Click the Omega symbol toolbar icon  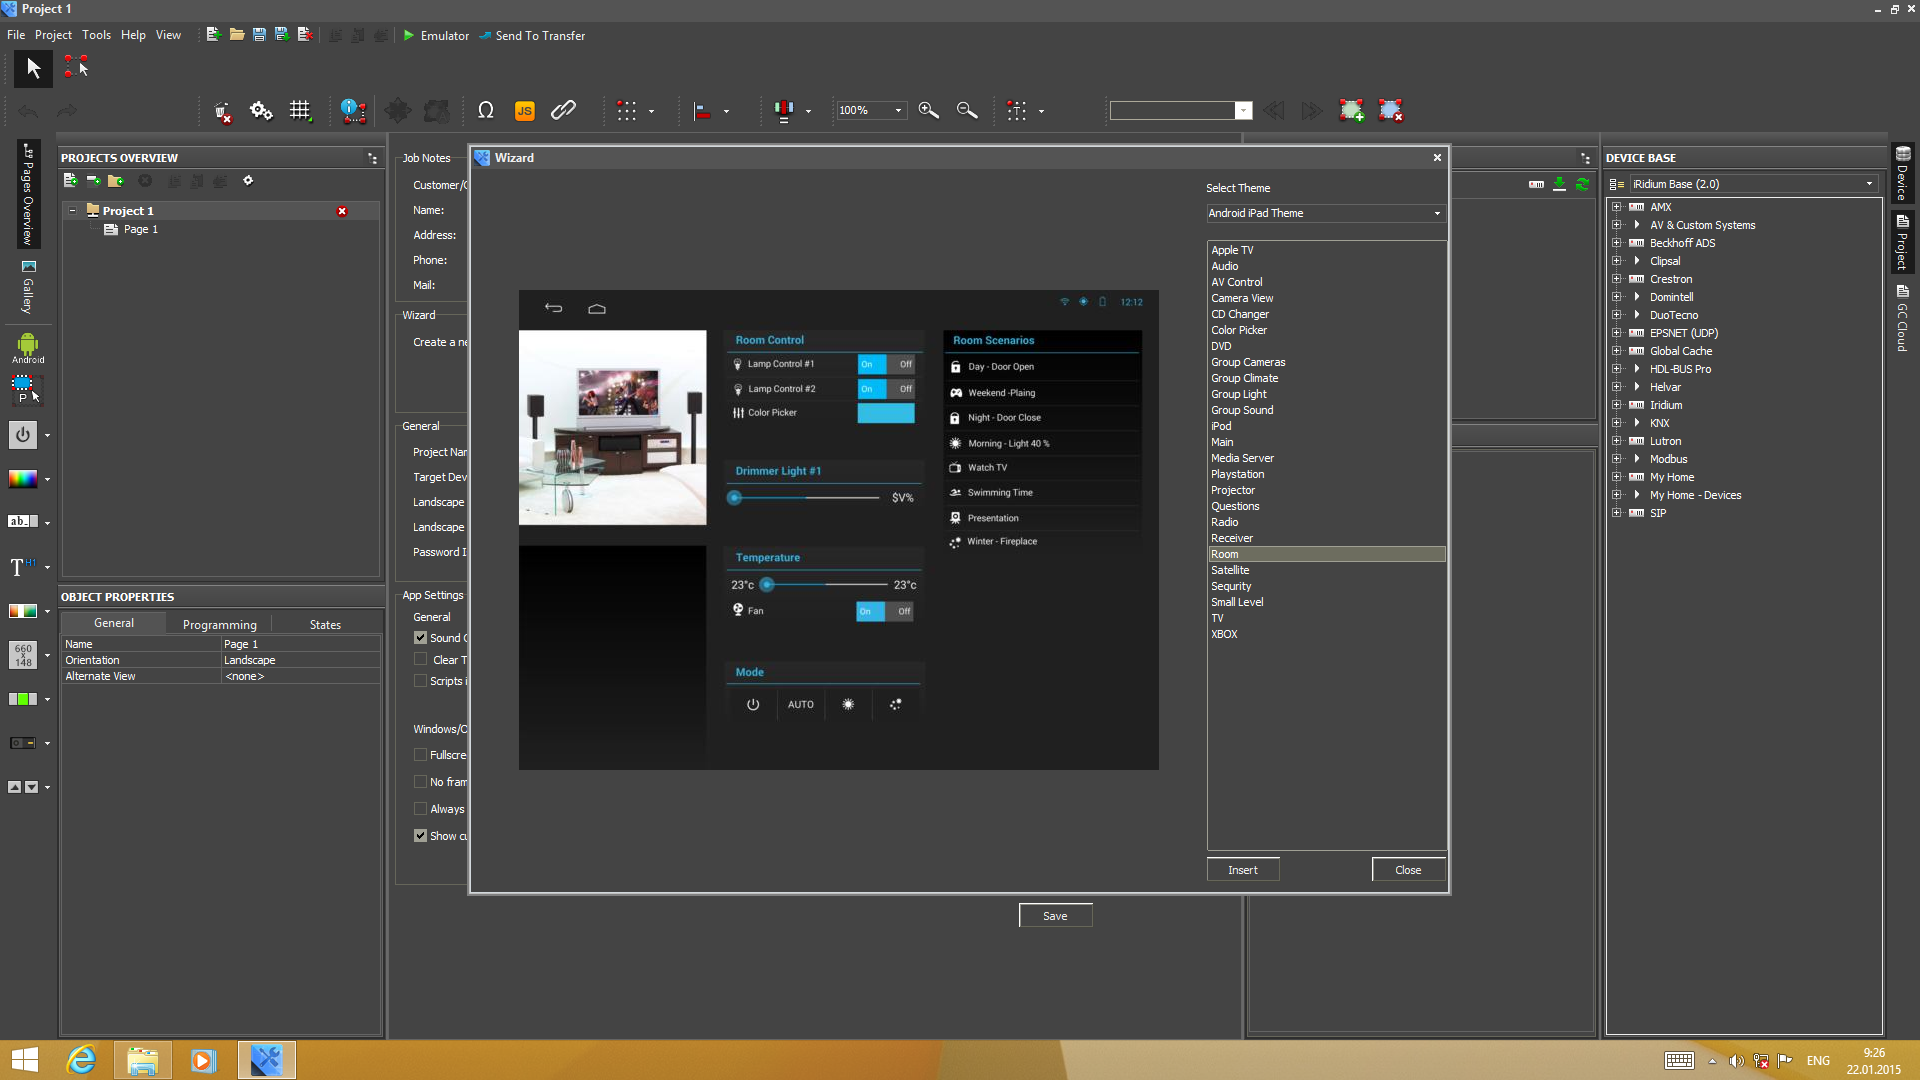pos(486,111)
